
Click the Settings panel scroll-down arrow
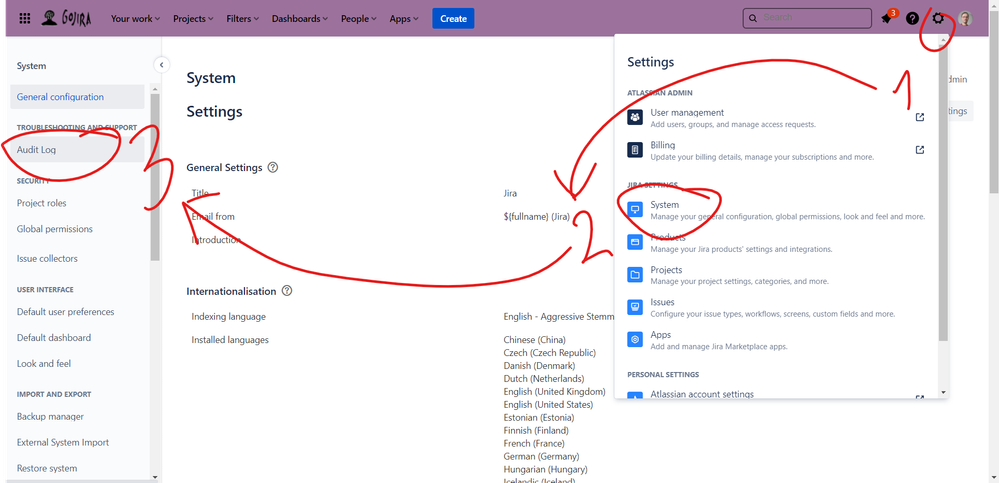pos(944,393)
